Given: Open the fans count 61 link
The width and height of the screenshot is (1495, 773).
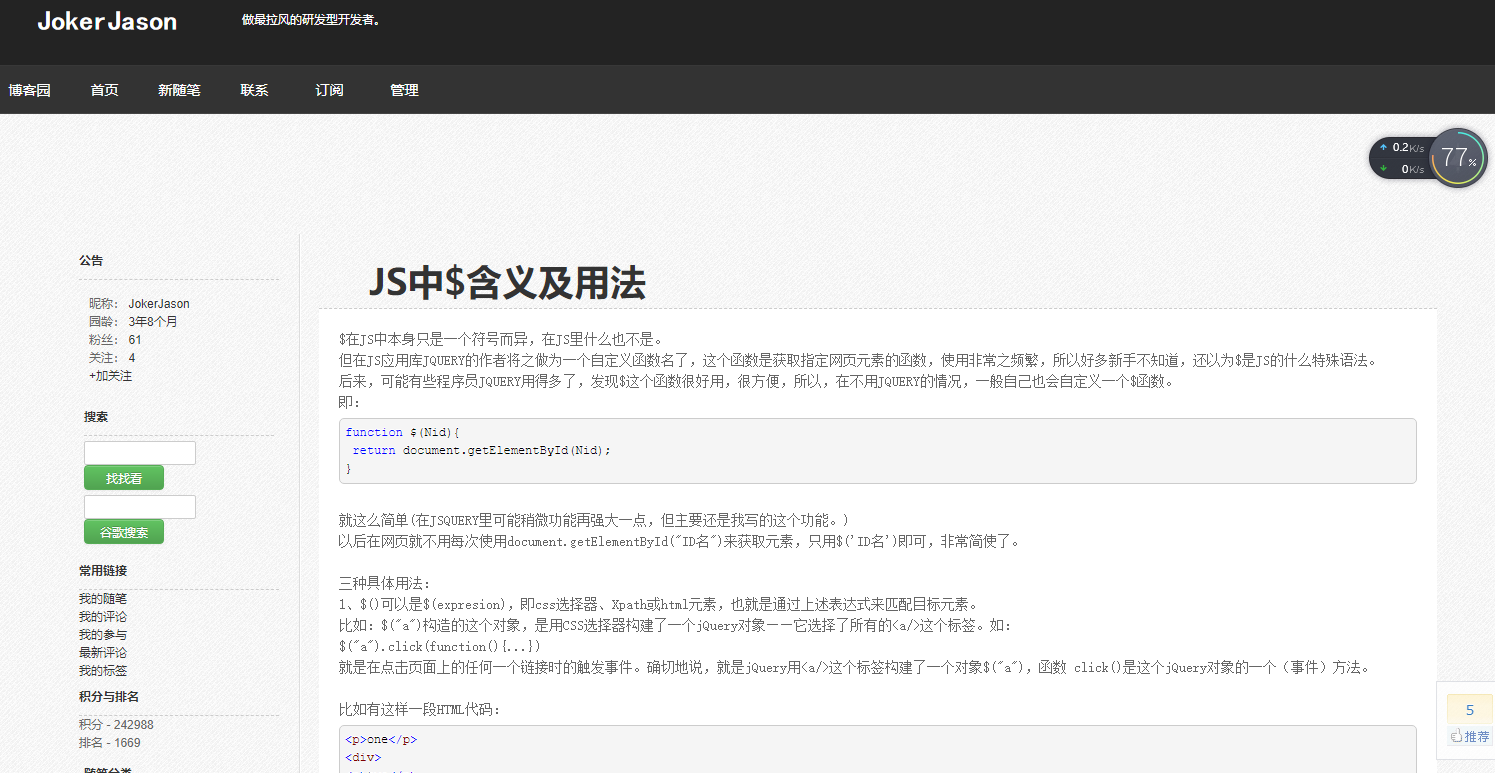Looking at the screenshot, I should (x=135, y=340).
